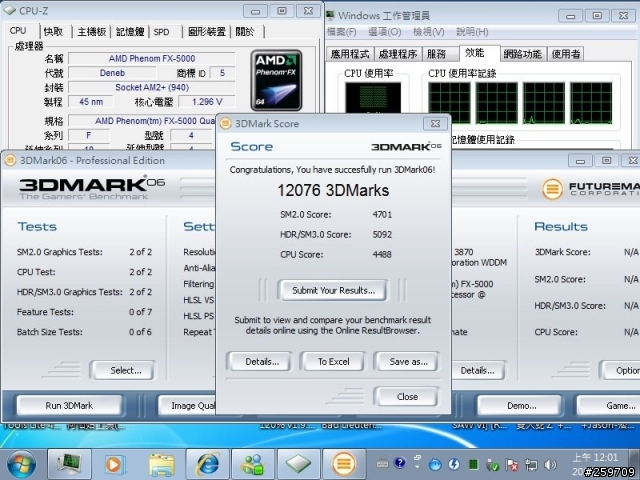Switch to the 圖形裝置 tab in CPU-Z
The width and height of the screenshot is (640, 480).
coord(207,31)
